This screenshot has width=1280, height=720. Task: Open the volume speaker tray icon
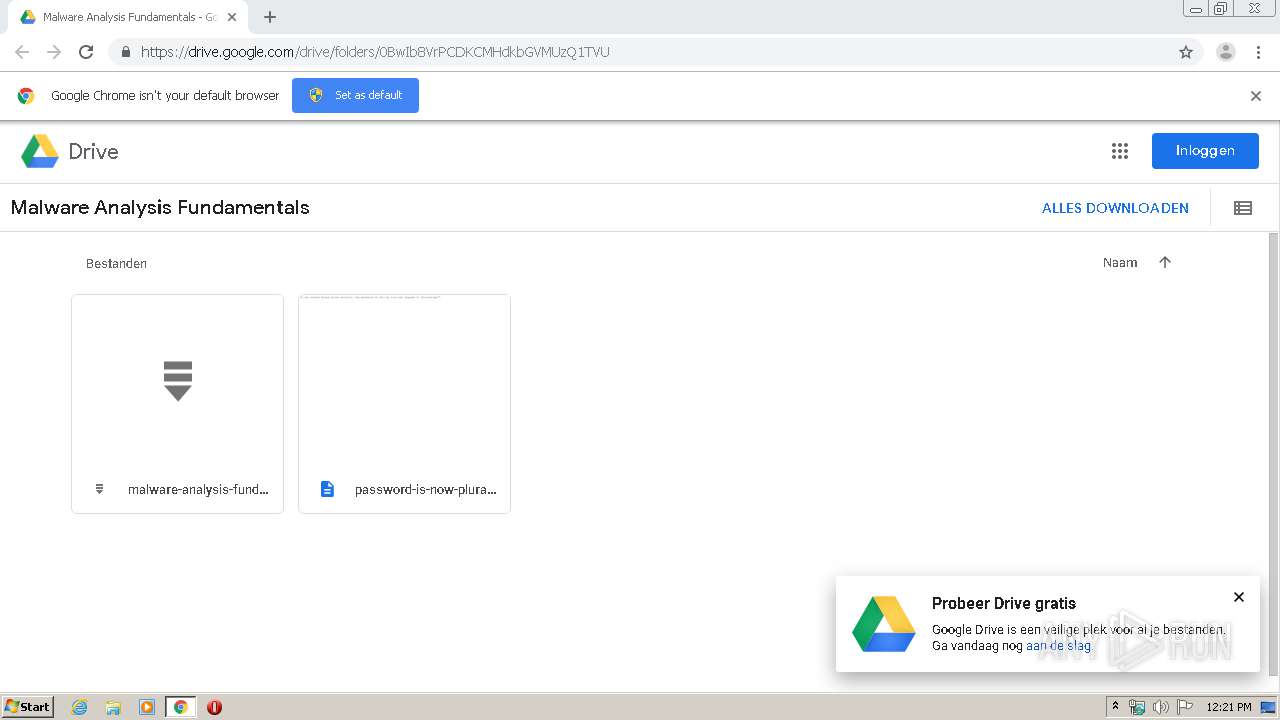click(1160, 707)
